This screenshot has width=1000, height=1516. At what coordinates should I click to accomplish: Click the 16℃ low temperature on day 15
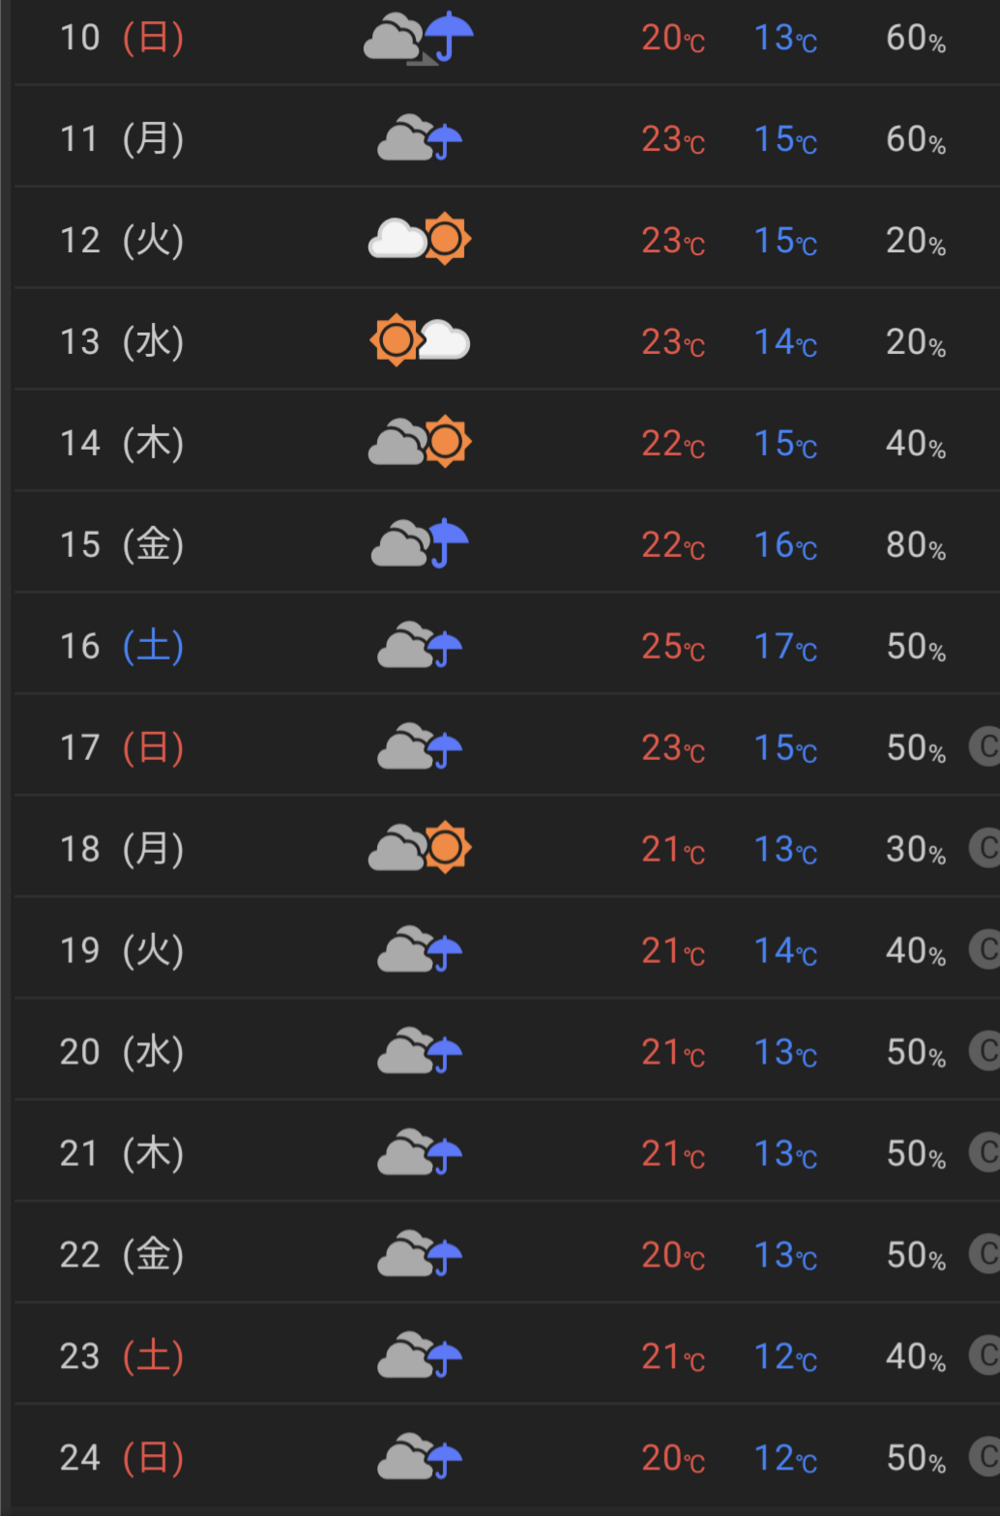[x=785, y=545]
